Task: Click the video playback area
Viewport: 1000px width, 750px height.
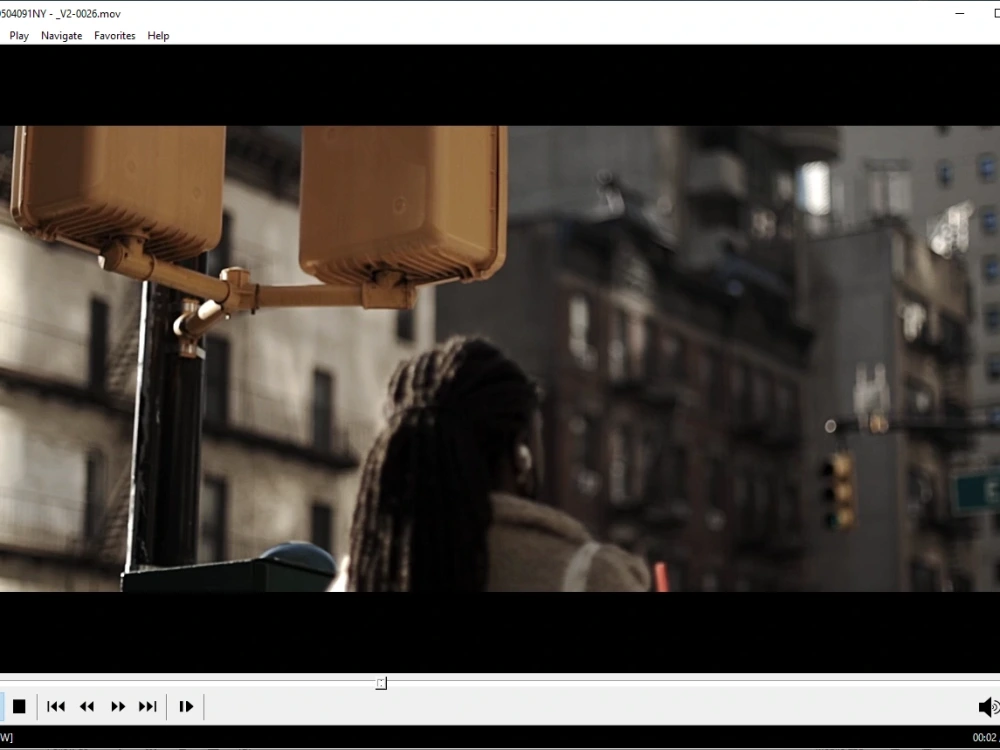Action: pyautogui.click(x=500, y=358)
